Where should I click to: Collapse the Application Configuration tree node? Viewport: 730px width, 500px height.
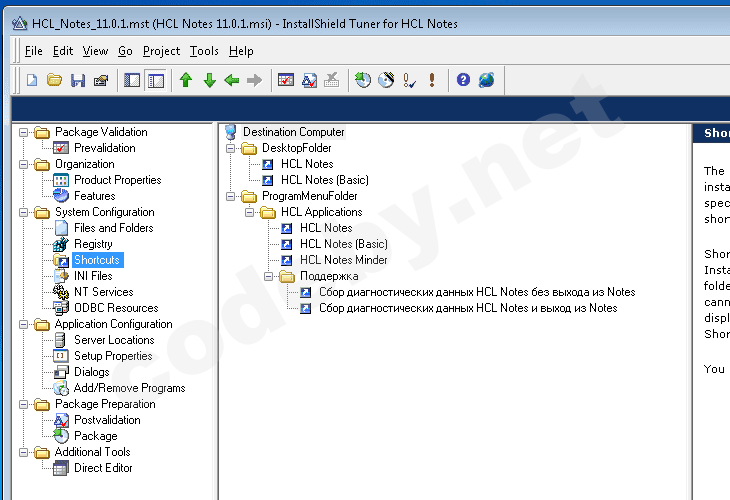click(x=23, y=324)
